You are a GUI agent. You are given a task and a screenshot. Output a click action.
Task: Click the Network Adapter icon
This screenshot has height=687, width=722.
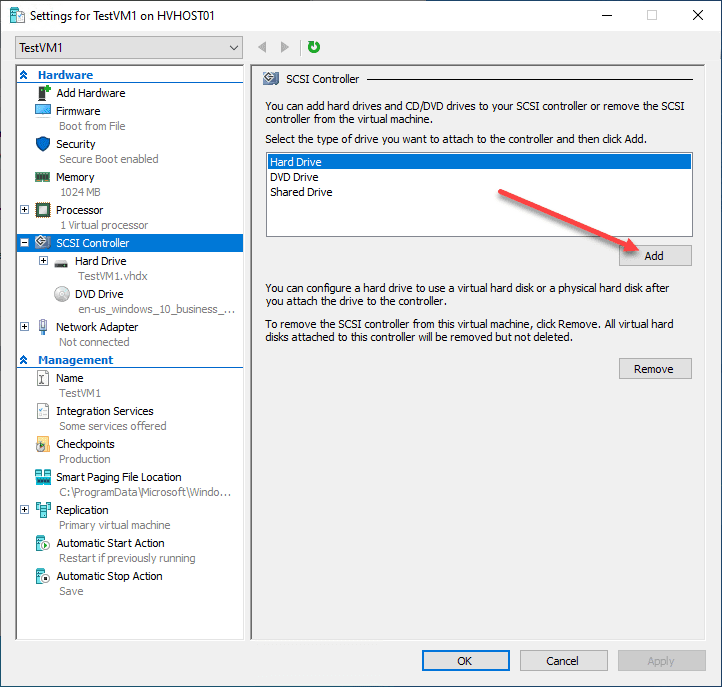43,326
